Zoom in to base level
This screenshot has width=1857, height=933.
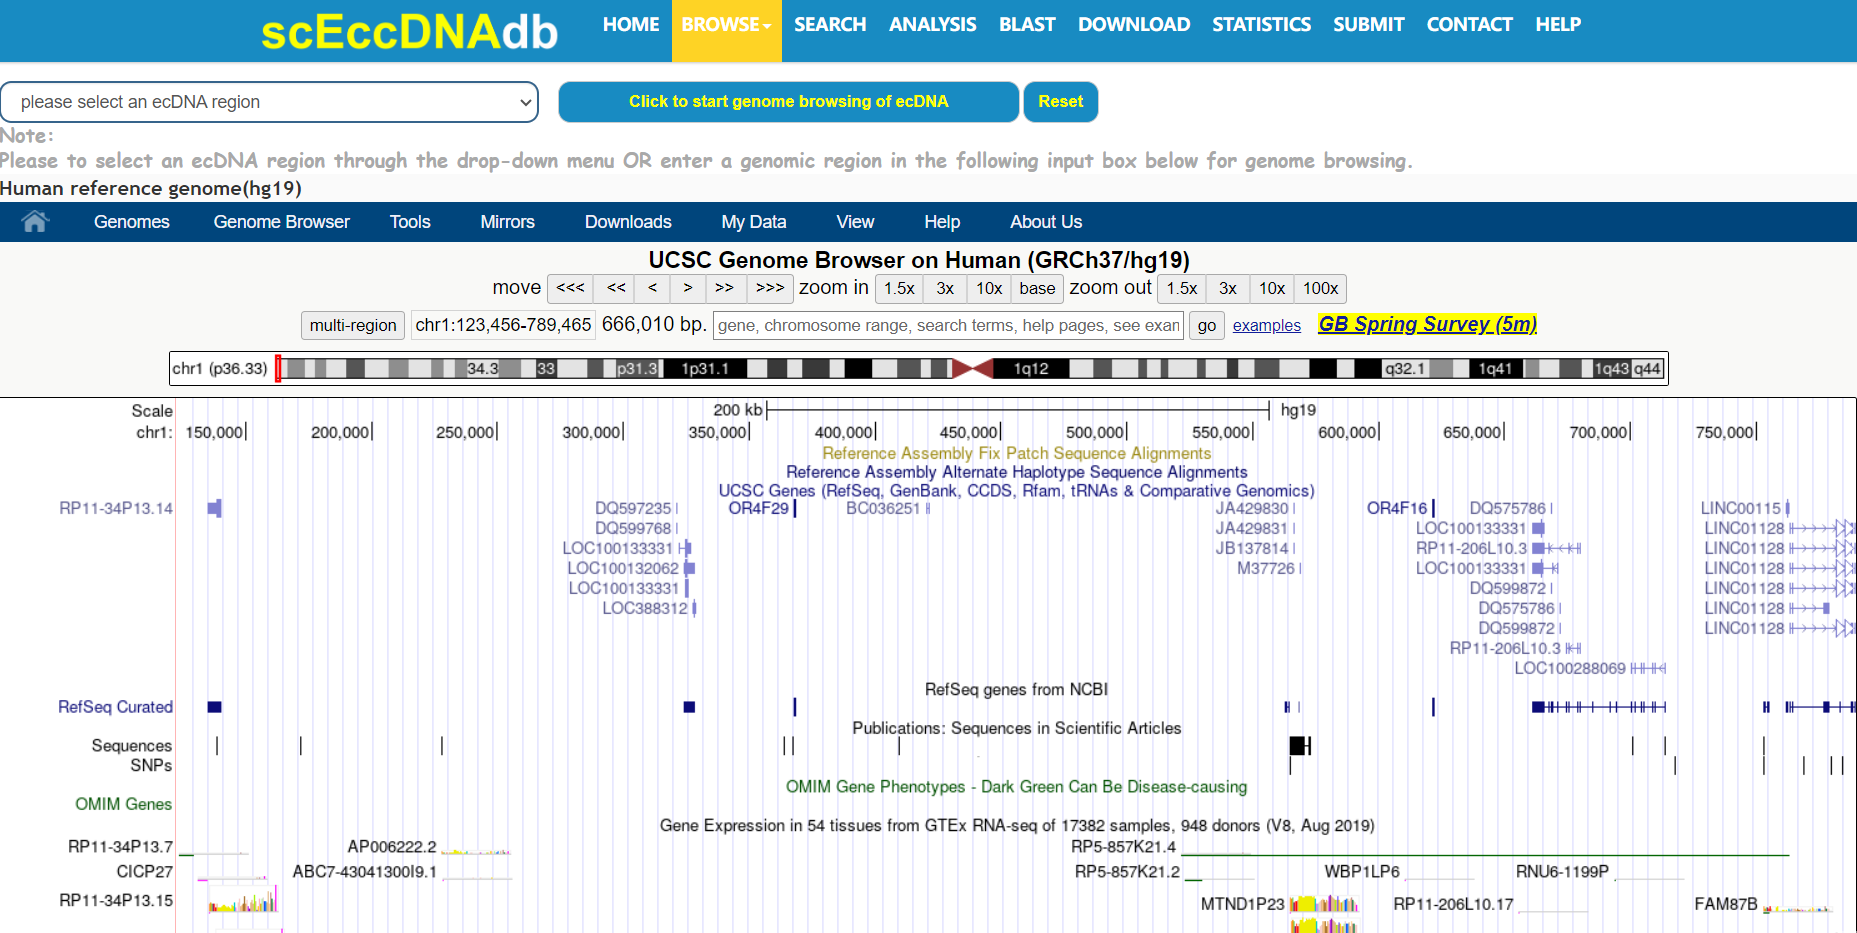click(x=1037, y=288)
